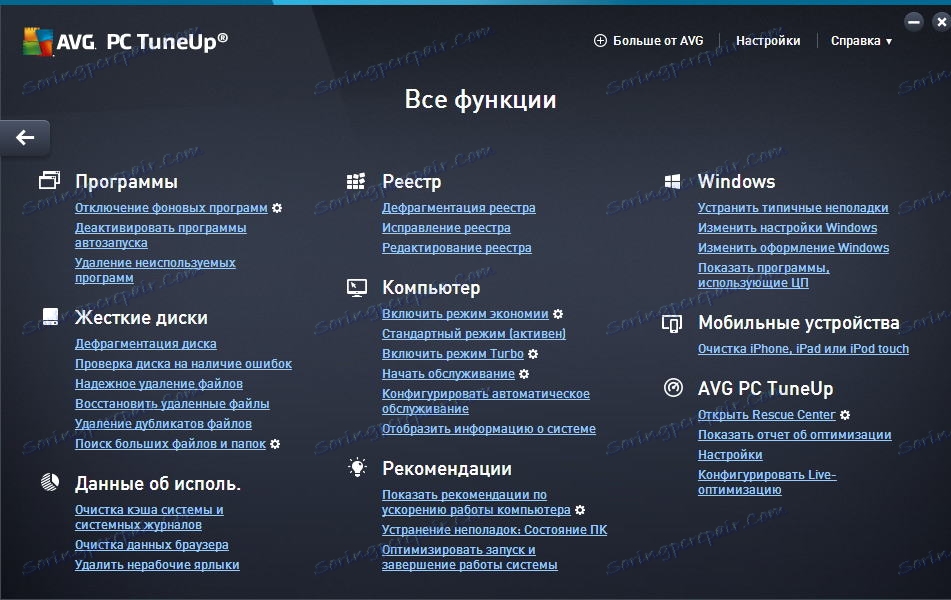Enable Включить режим экономии

(465, 314)
